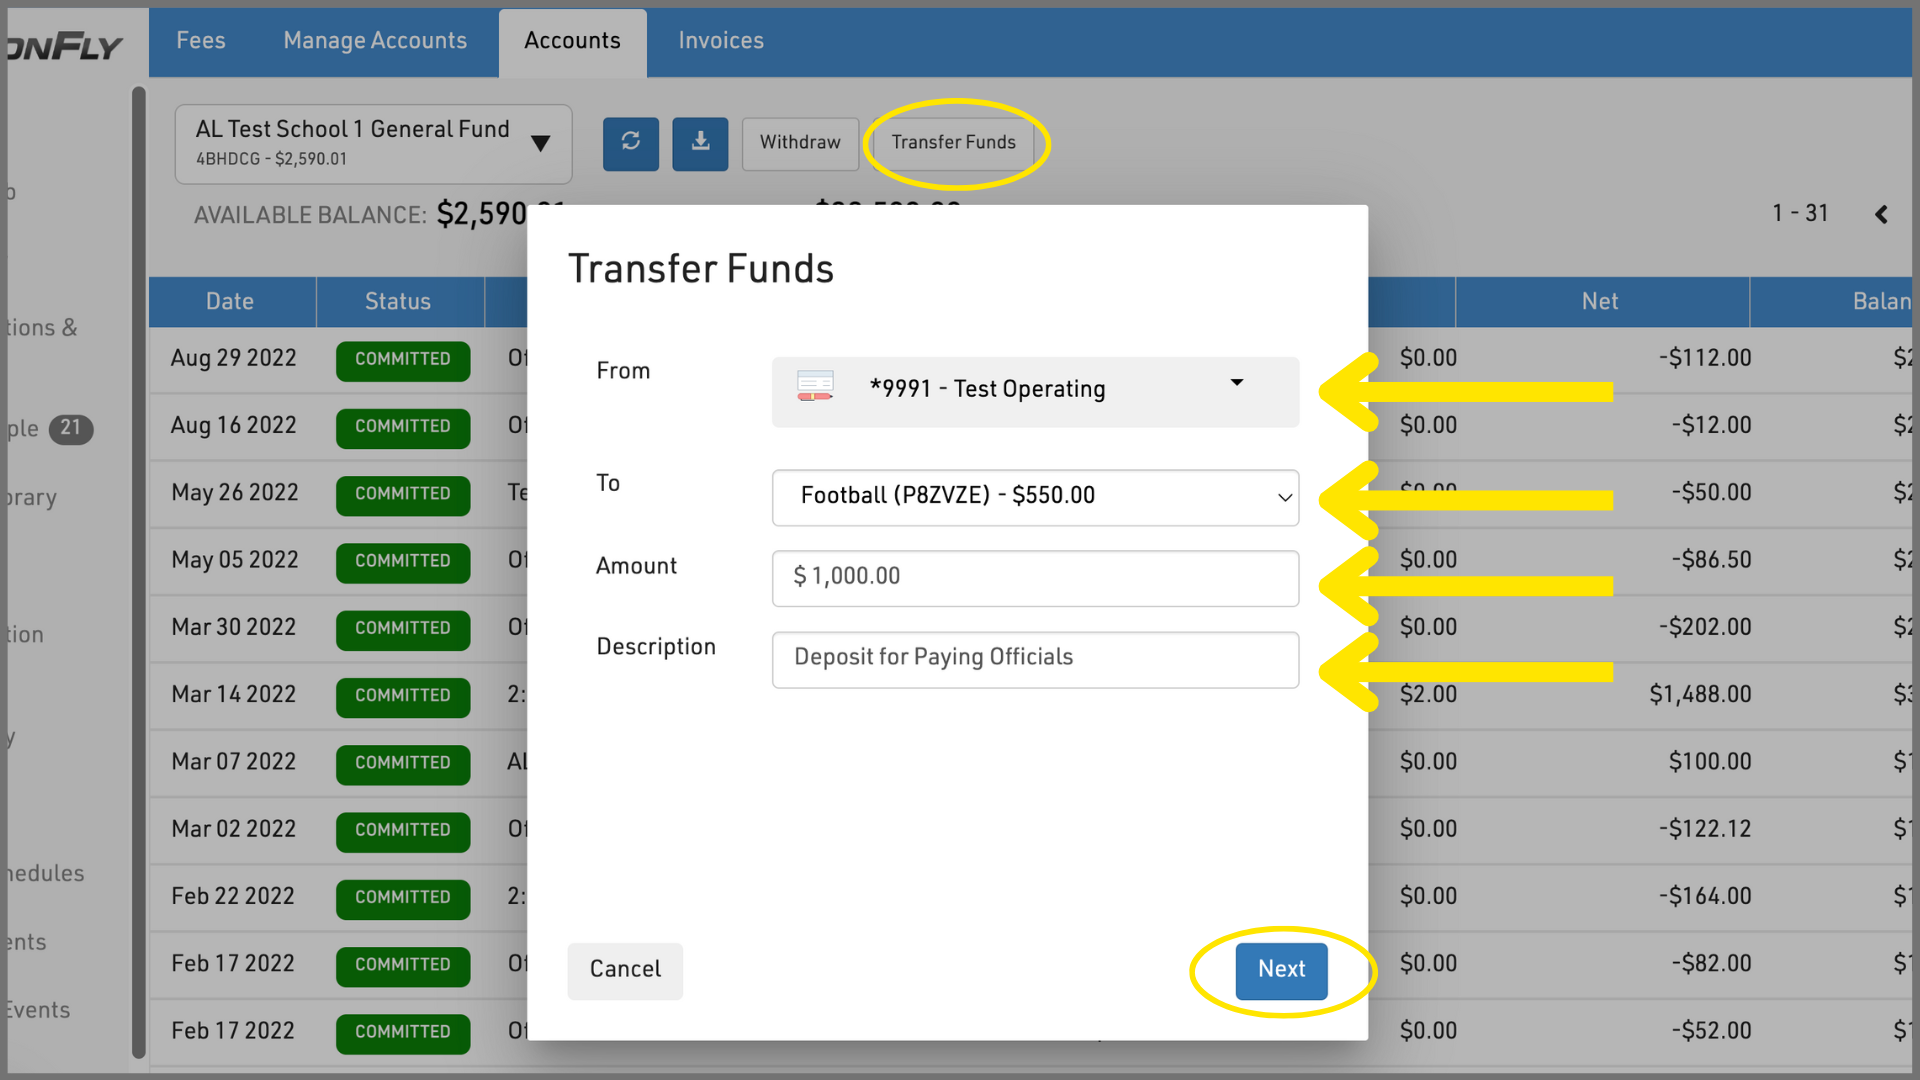Click the download transactions icon button
This screenshot has width=1920, height=1080.
click(x=700, y=143)
